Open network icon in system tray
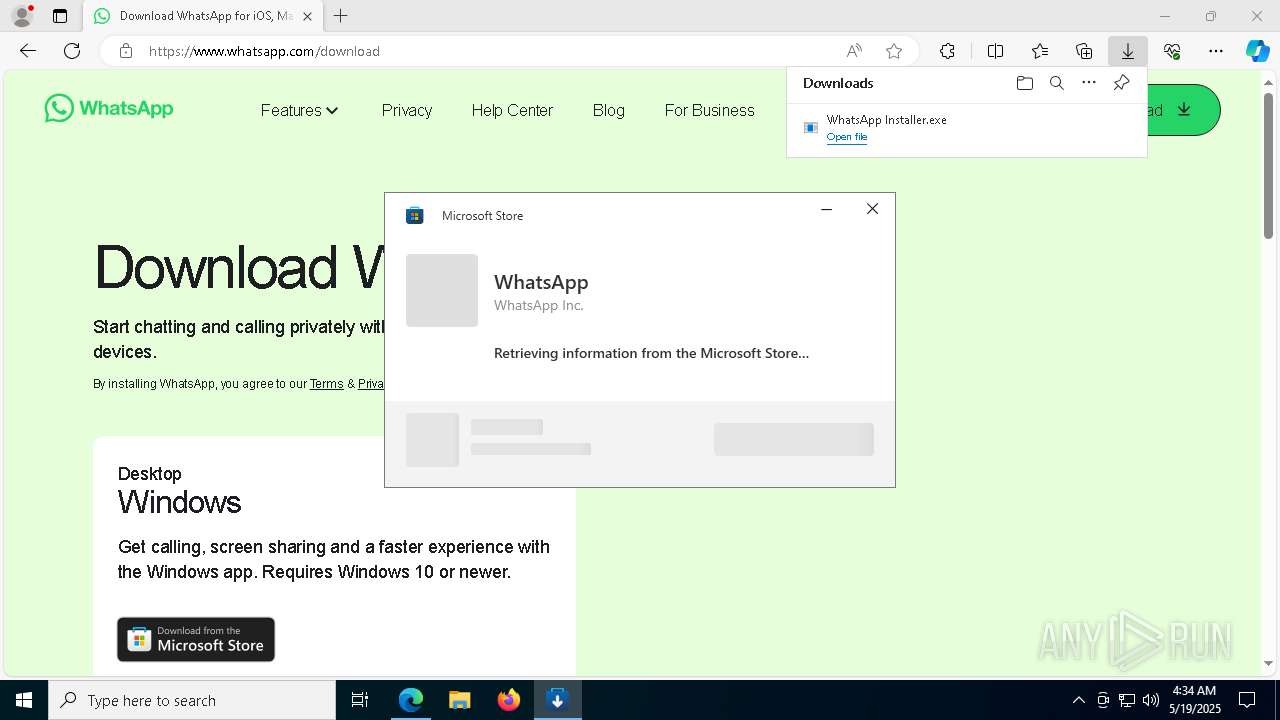The height and width of the screenshot is (720, 1280). (1127, 700)
